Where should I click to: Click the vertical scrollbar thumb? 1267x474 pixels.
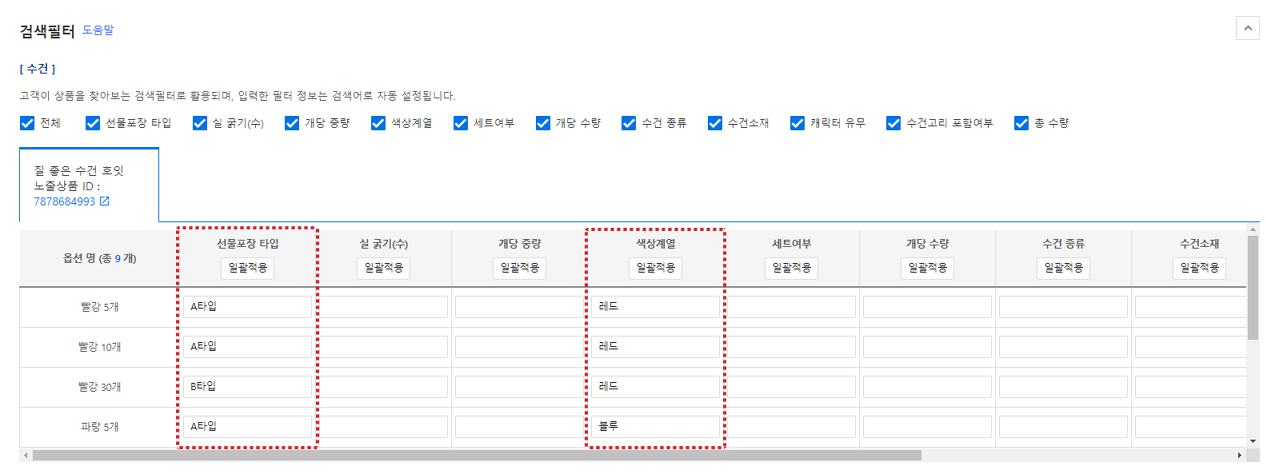tap(1252, 287)
